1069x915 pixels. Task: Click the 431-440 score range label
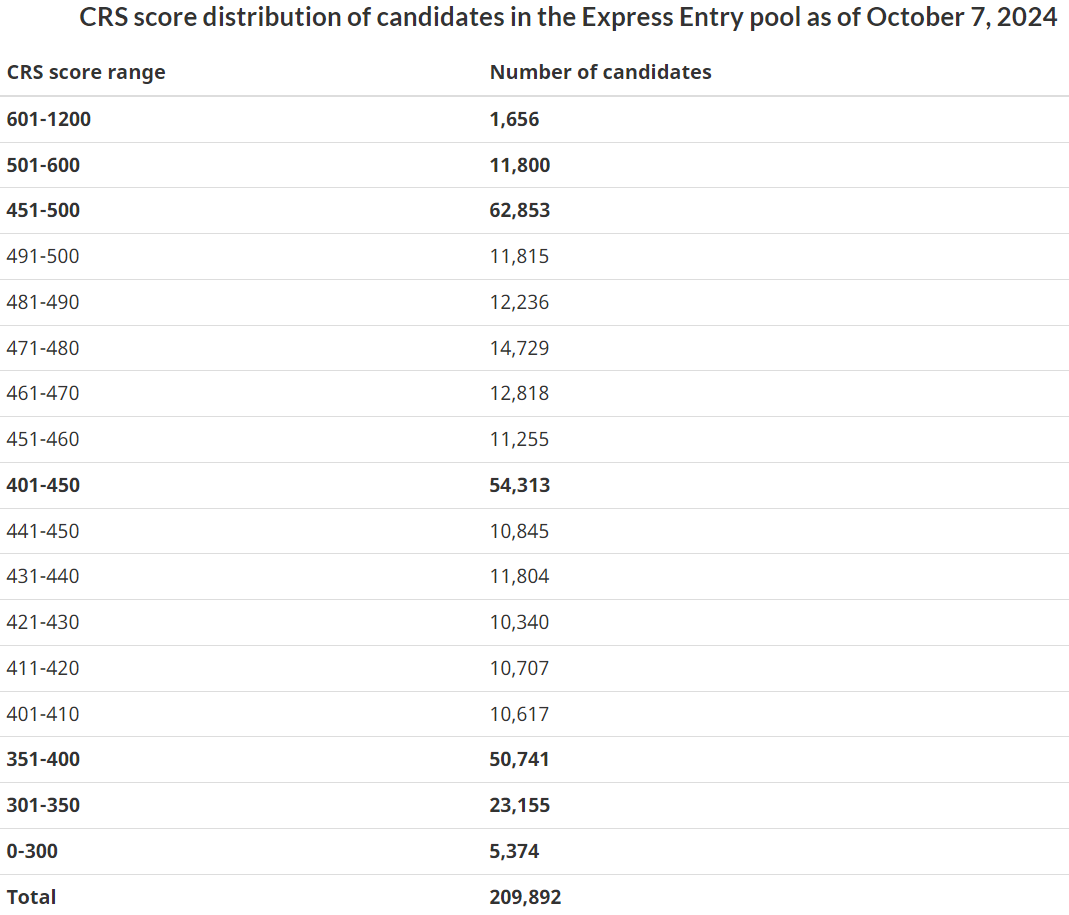(43, 576)
